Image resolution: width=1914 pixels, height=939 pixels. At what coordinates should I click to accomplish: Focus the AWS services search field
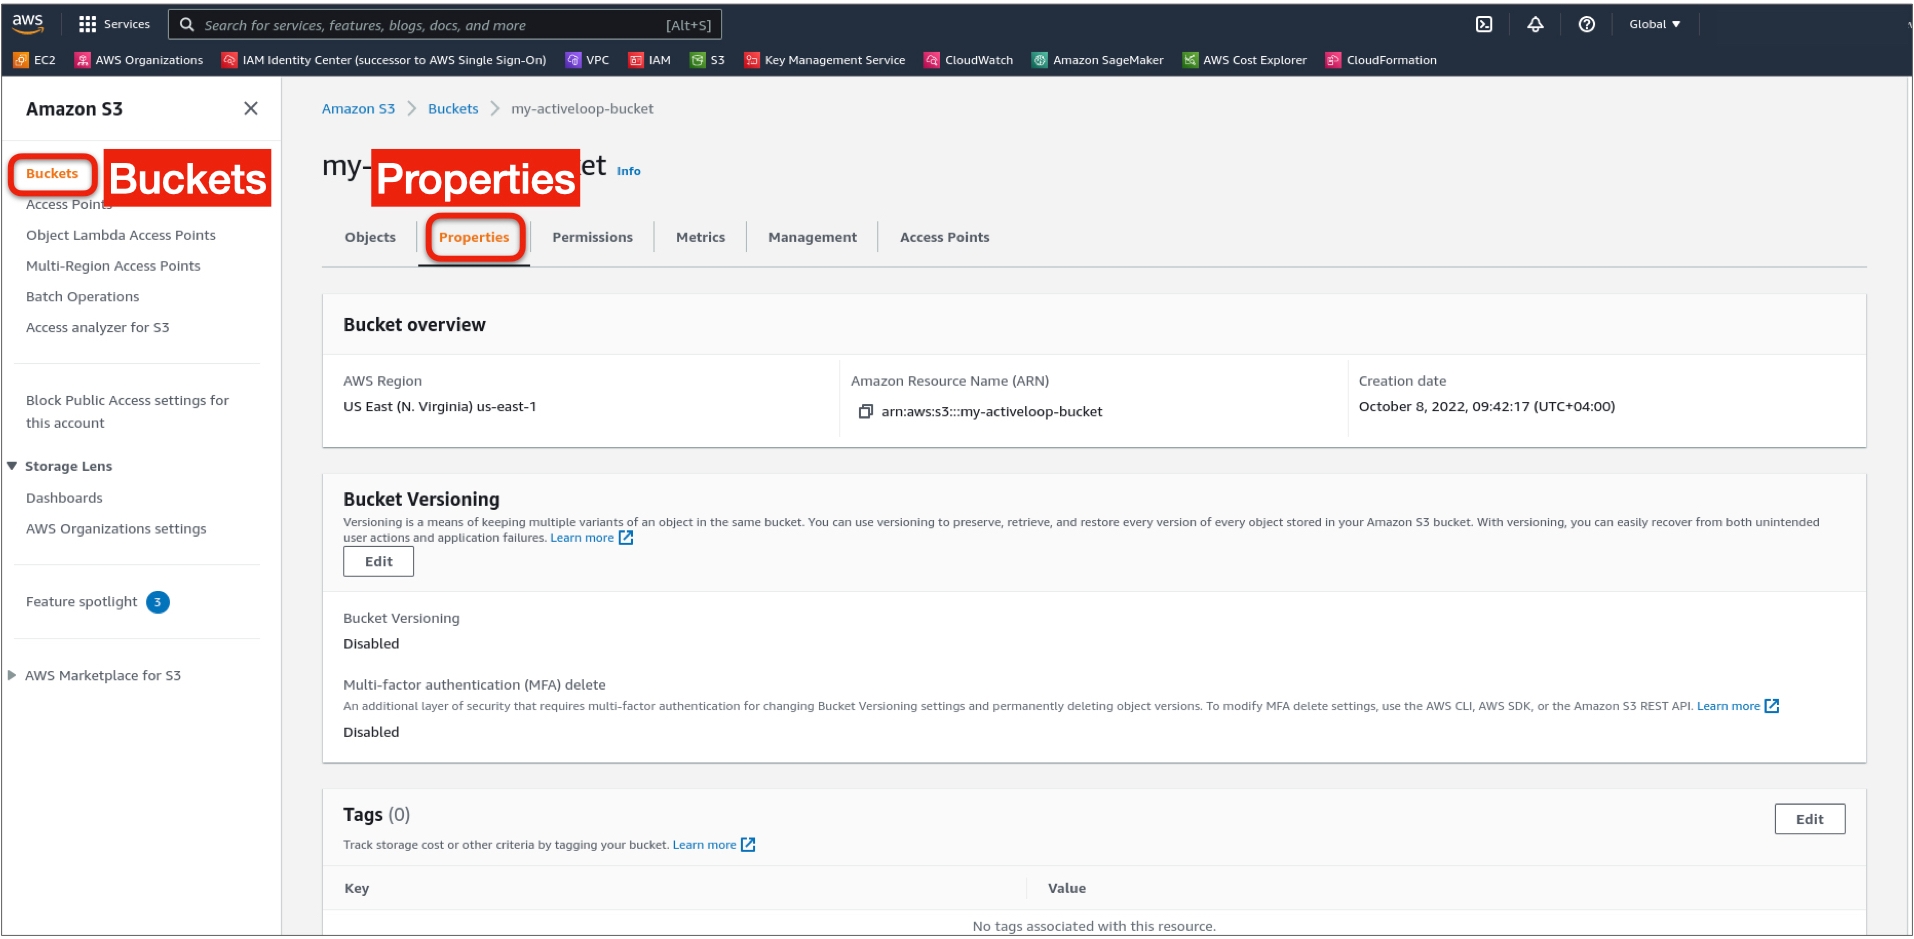pyautogui.click(x=430, y=25)
